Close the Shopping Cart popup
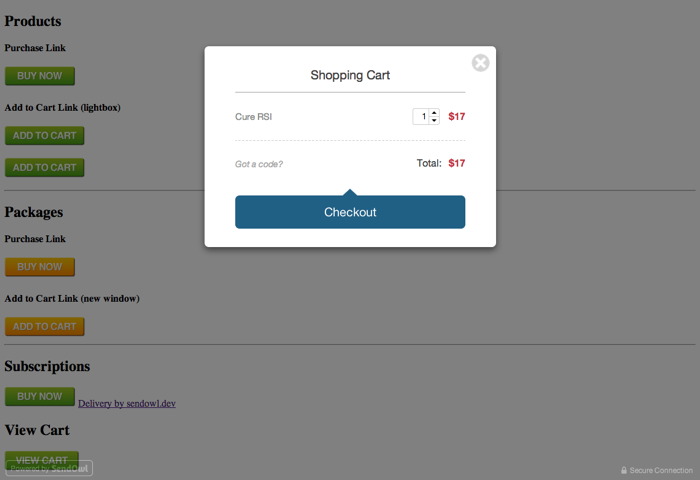Image resolution: width=700 pixels, height=480 pixels. [481, 63]
